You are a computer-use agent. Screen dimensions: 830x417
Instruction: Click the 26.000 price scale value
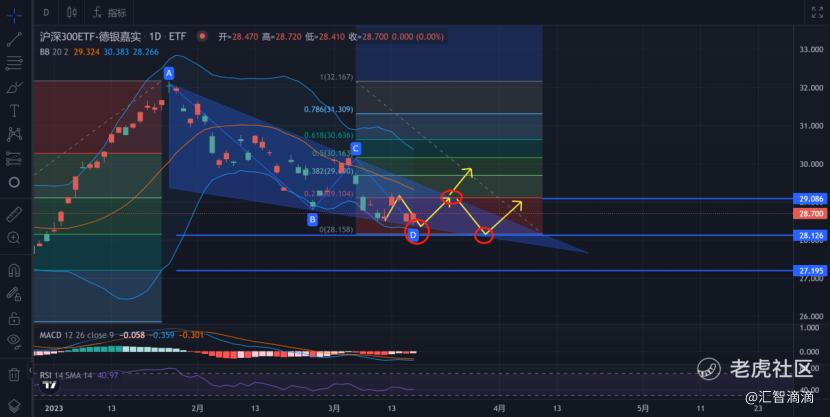[x=811, y=316]
